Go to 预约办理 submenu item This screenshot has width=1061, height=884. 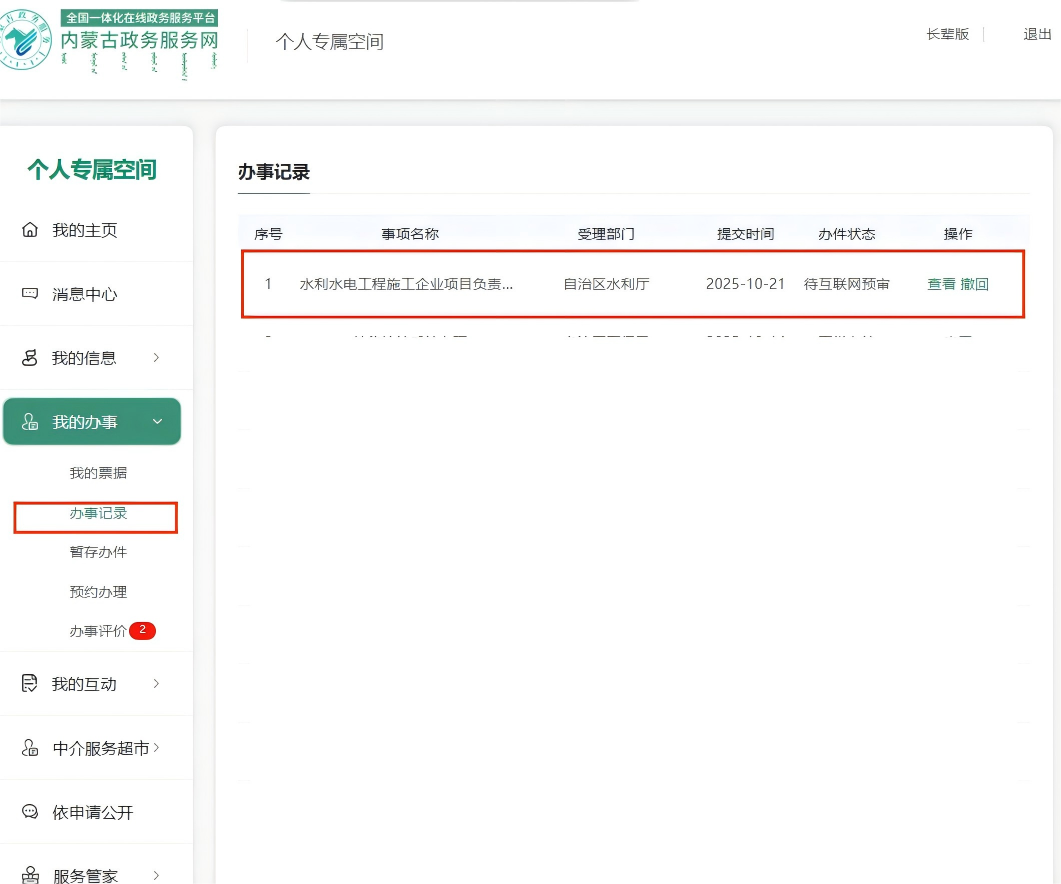click(x=98, y=592)
